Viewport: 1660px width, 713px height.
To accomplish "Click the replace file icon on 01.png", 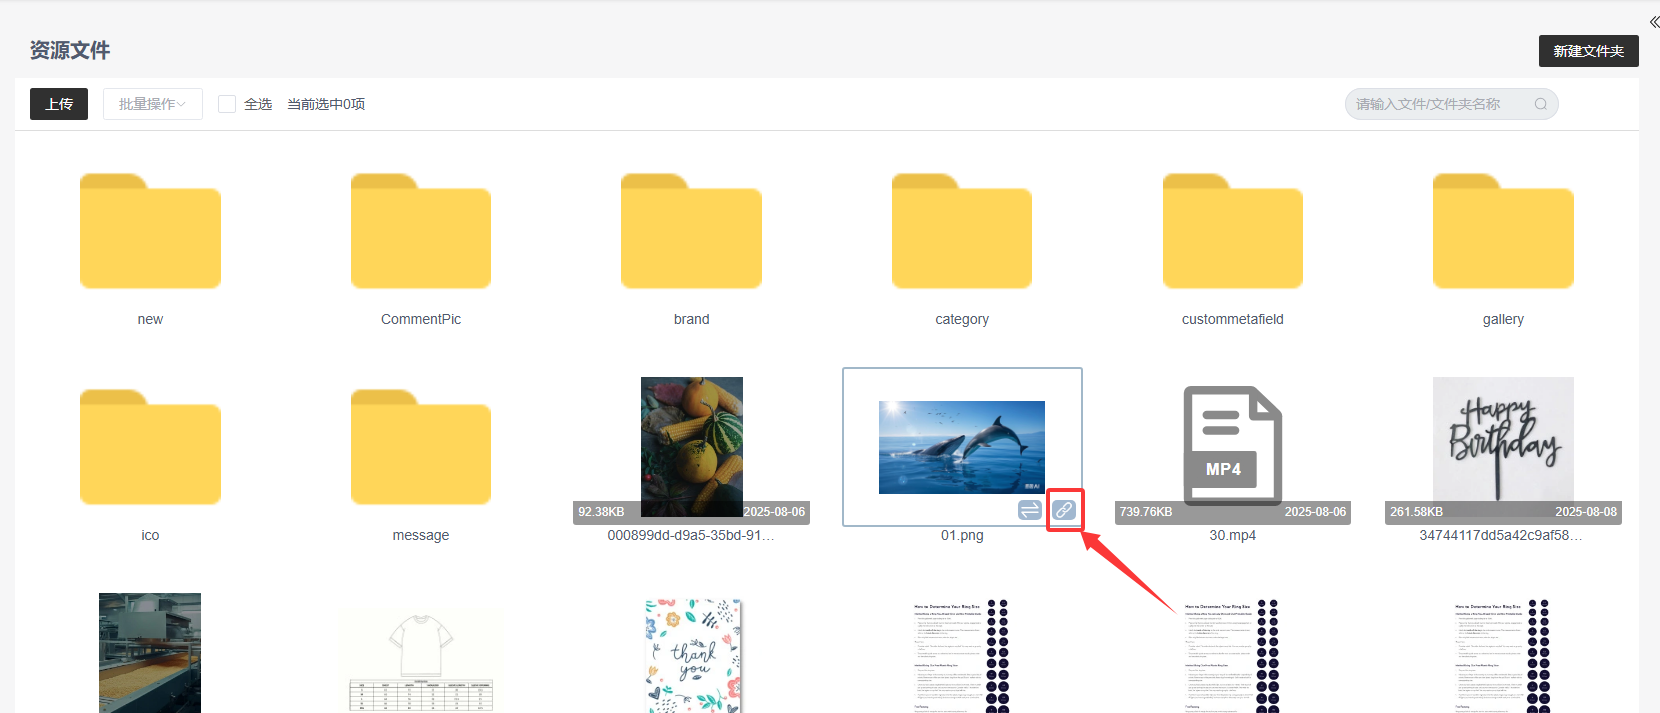I will (1030, 511).
